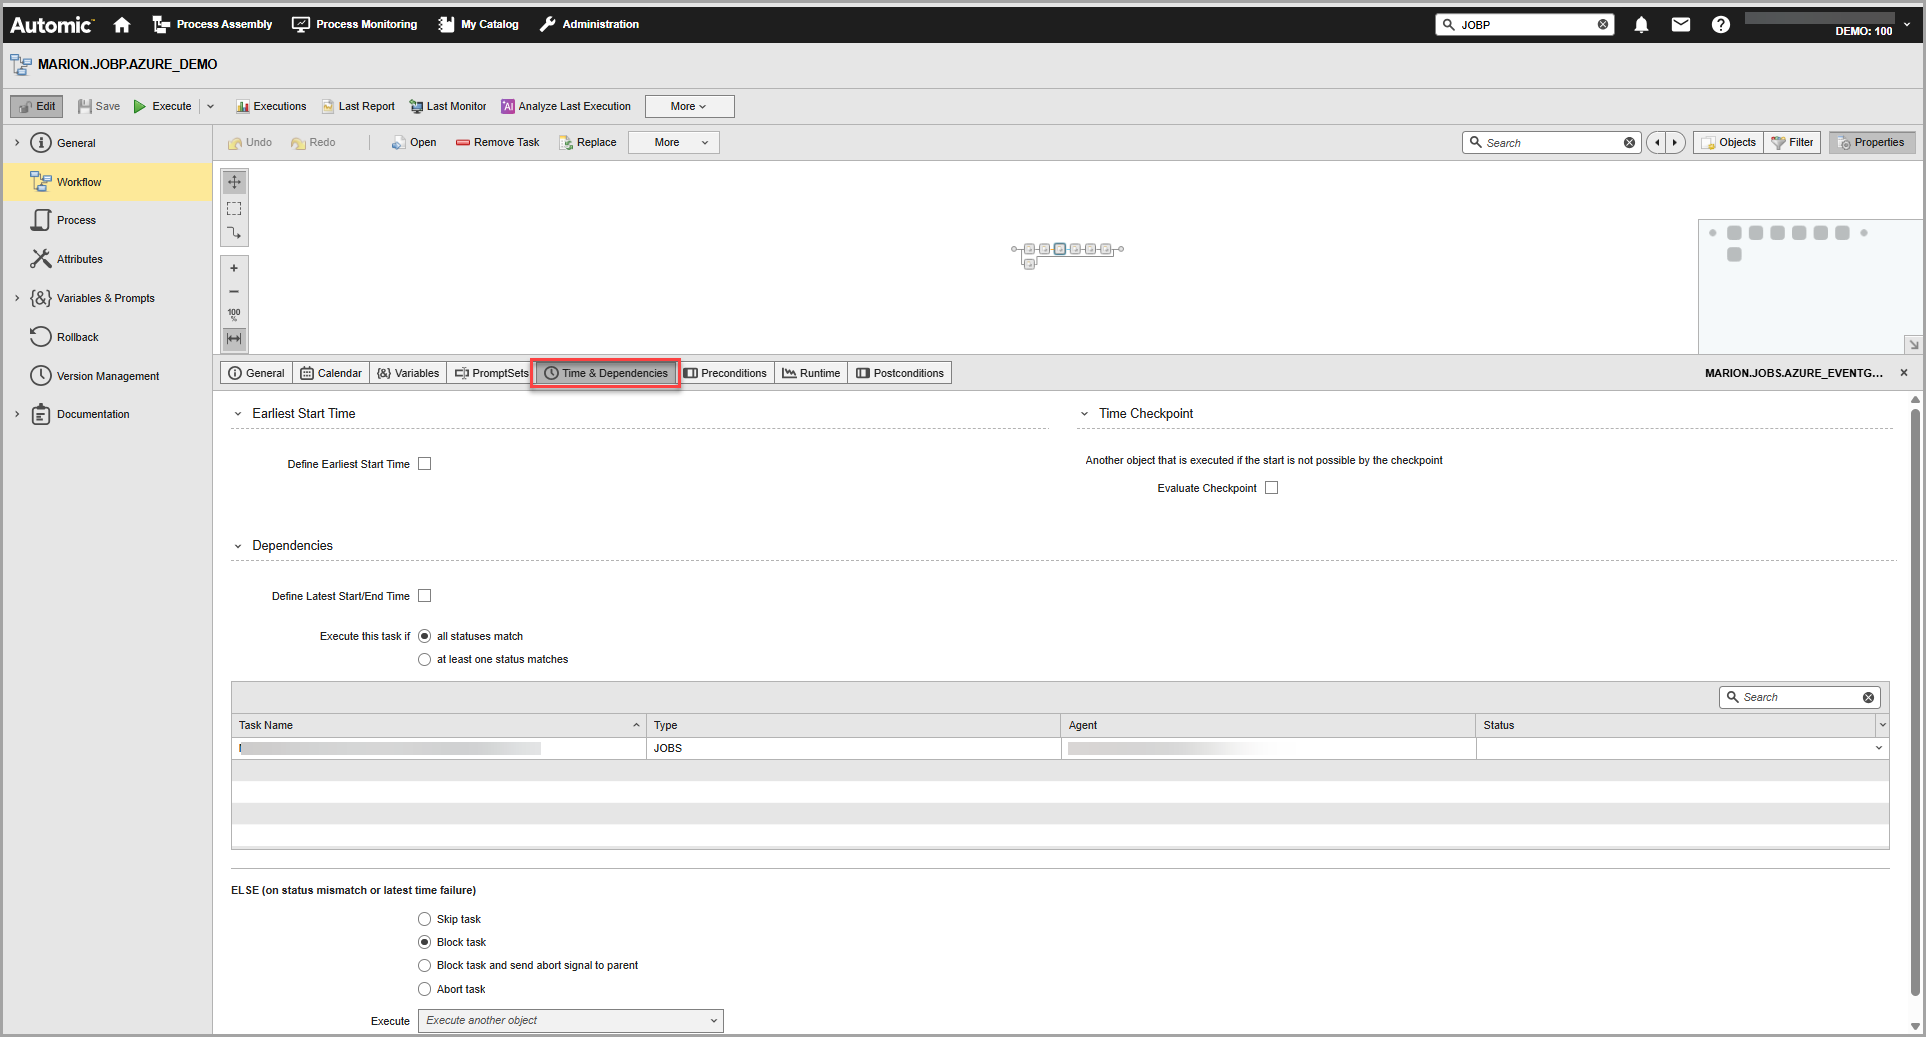The width and height of the screenshot is (1926, 1037).
Task: Go to the home icon
Action: coord(122,24)
